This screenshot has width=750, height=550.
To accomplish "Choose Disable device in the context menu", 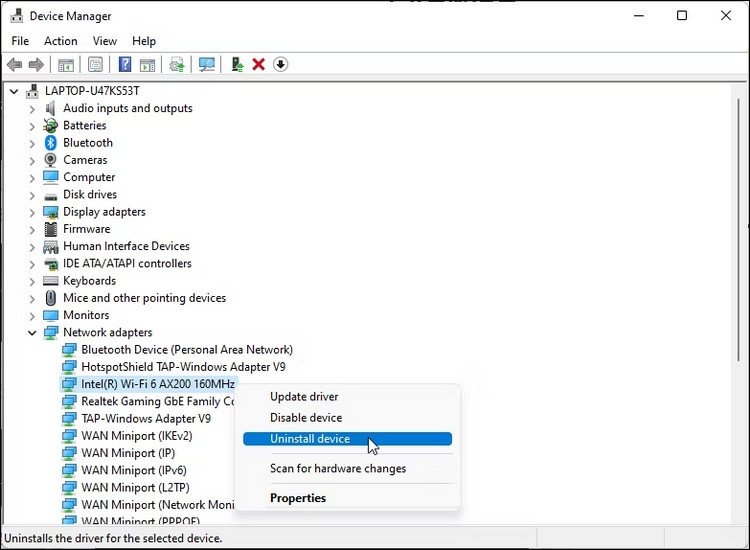I will (305, 418).
